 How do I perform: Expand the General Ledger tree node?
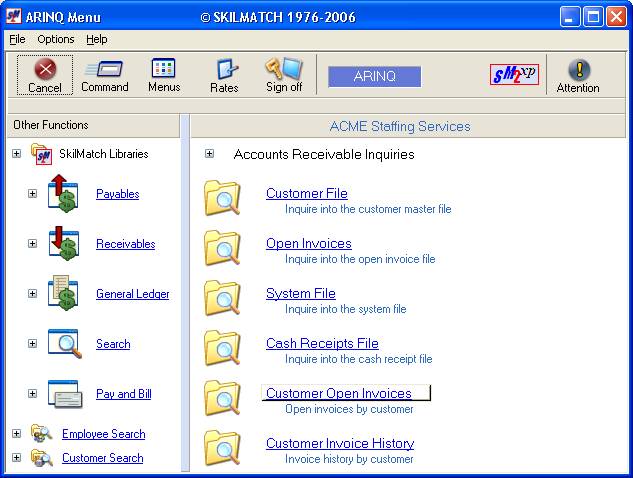pyautogui.click(x=33, y=294)
